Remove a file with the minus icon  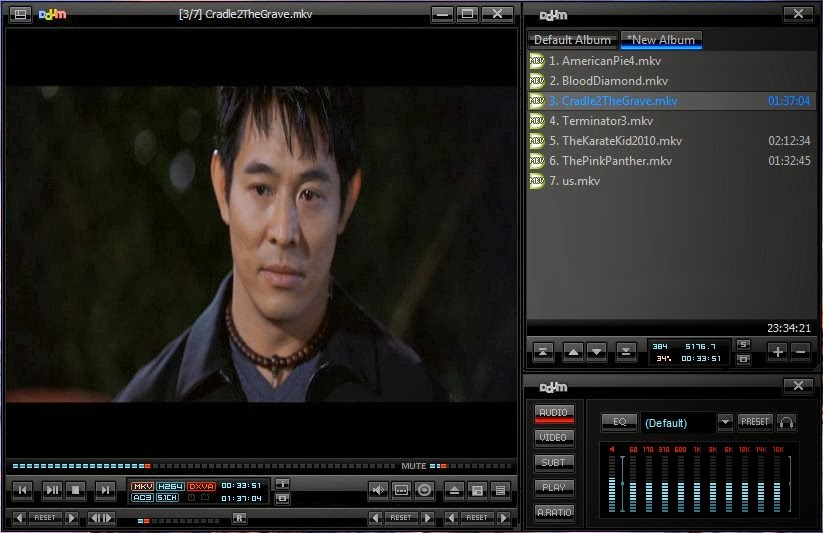click(801, 351)
